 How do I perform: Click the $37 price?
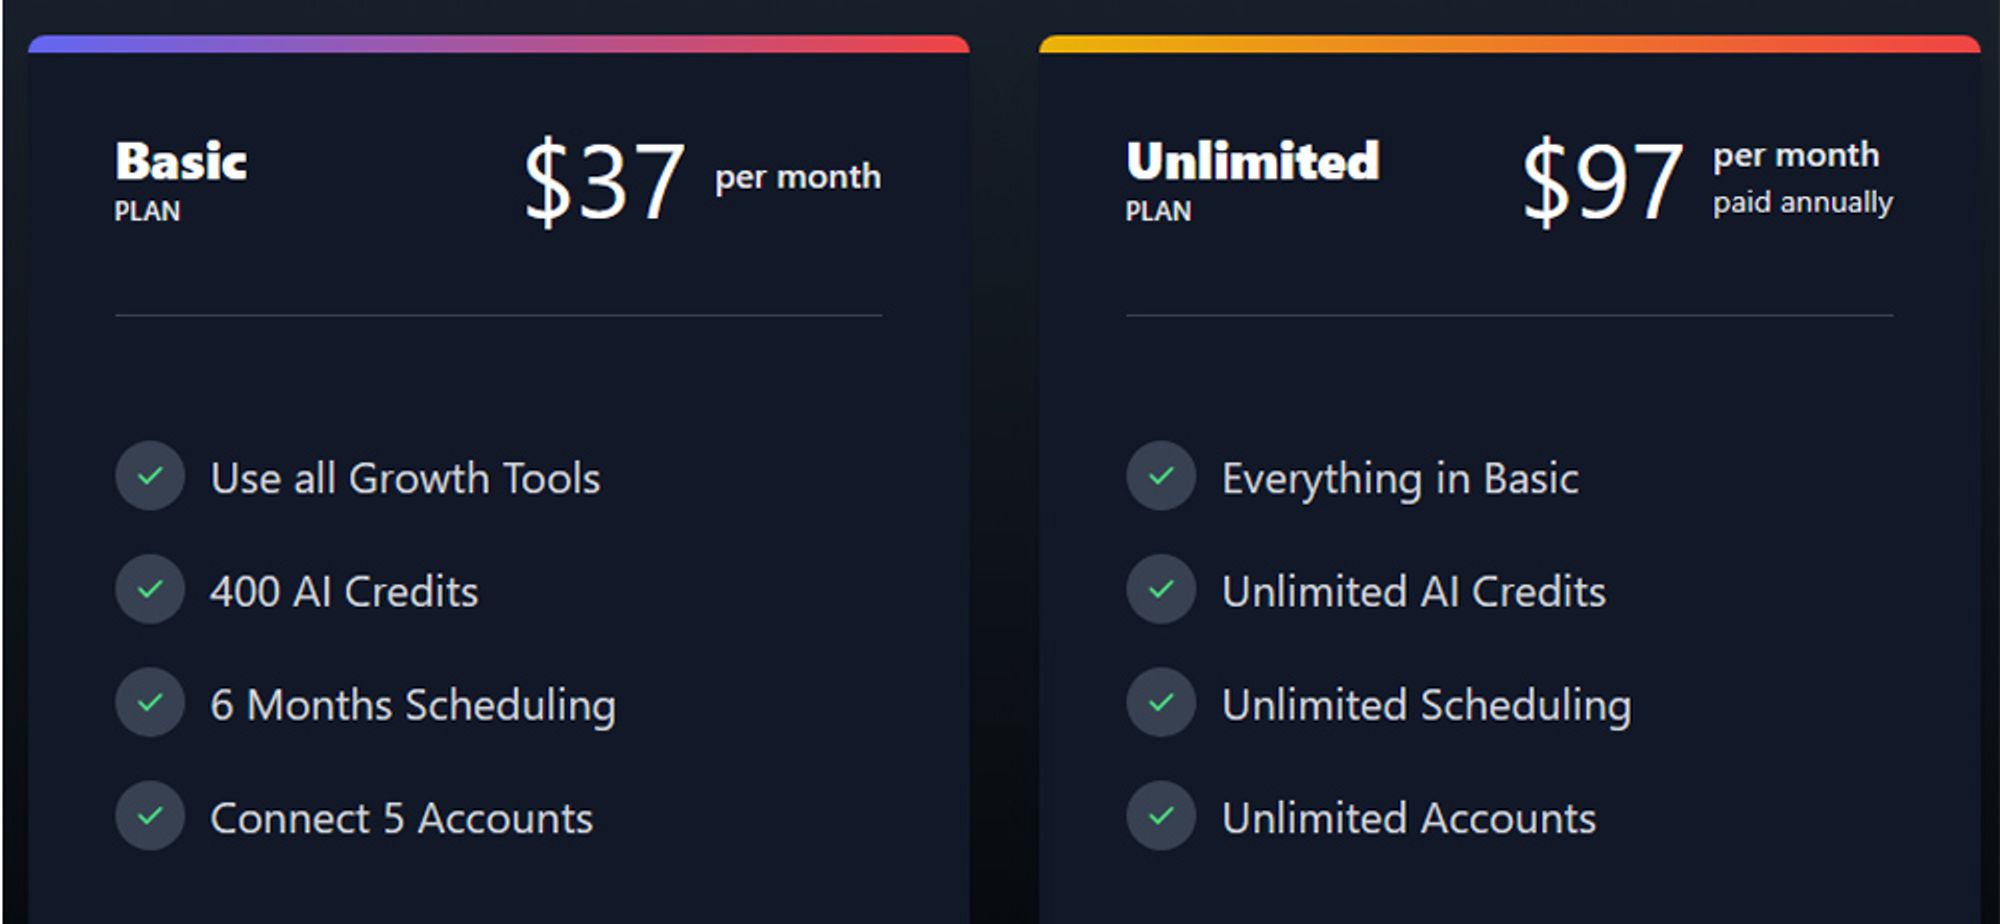[x=605, y=182]
